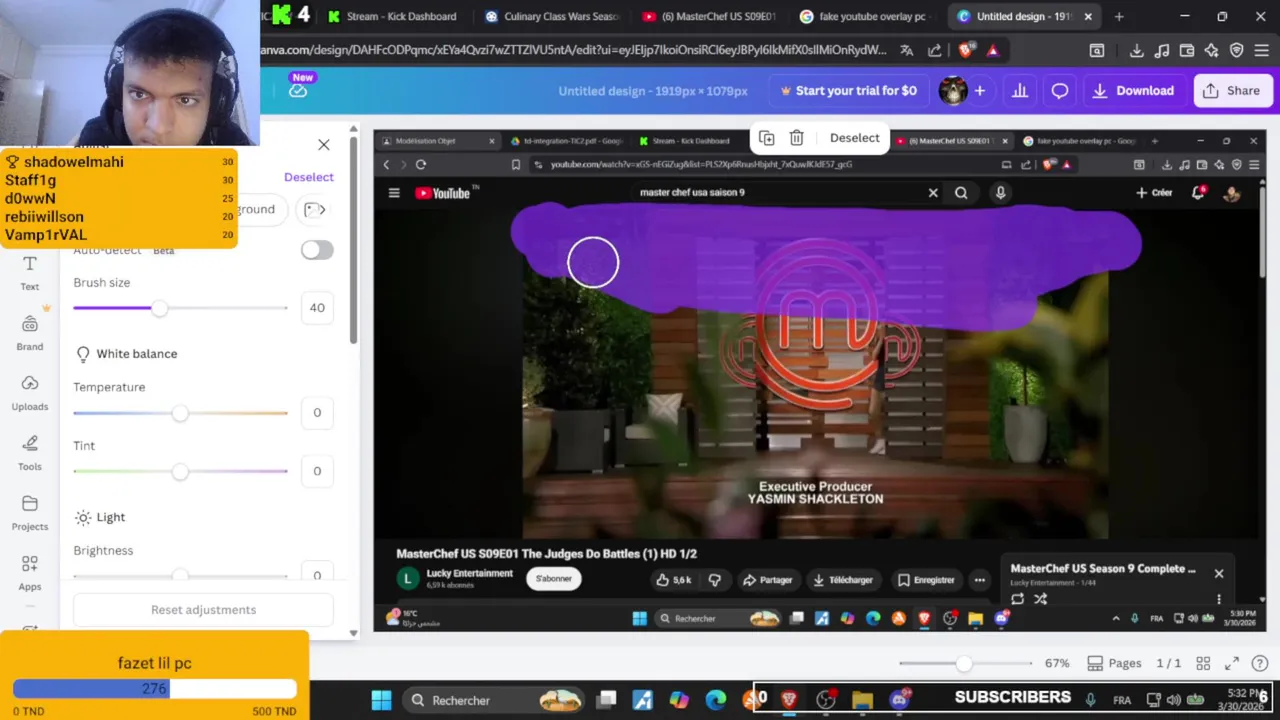Click the Brush size value field showing 40
The width and height of the screenshot is (1280, 720).
pos(317,308)
